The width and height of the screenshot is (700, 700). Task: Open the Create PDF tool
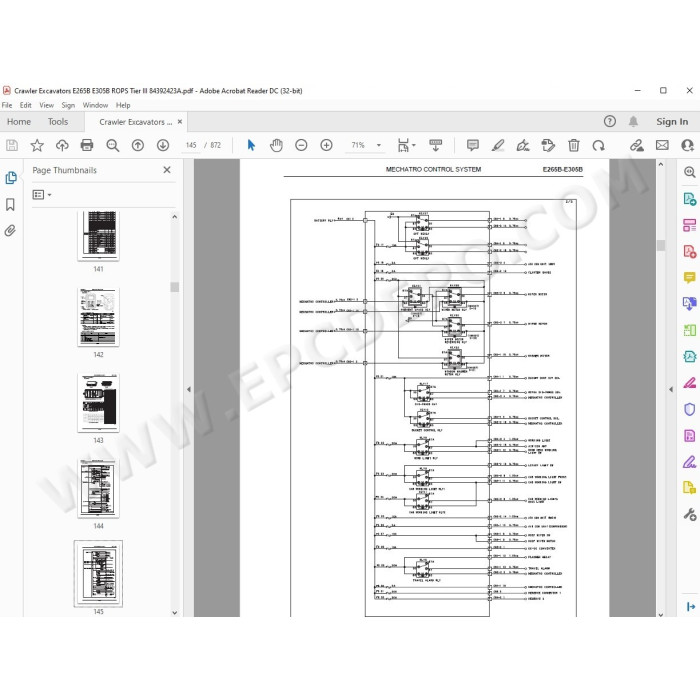690,251
